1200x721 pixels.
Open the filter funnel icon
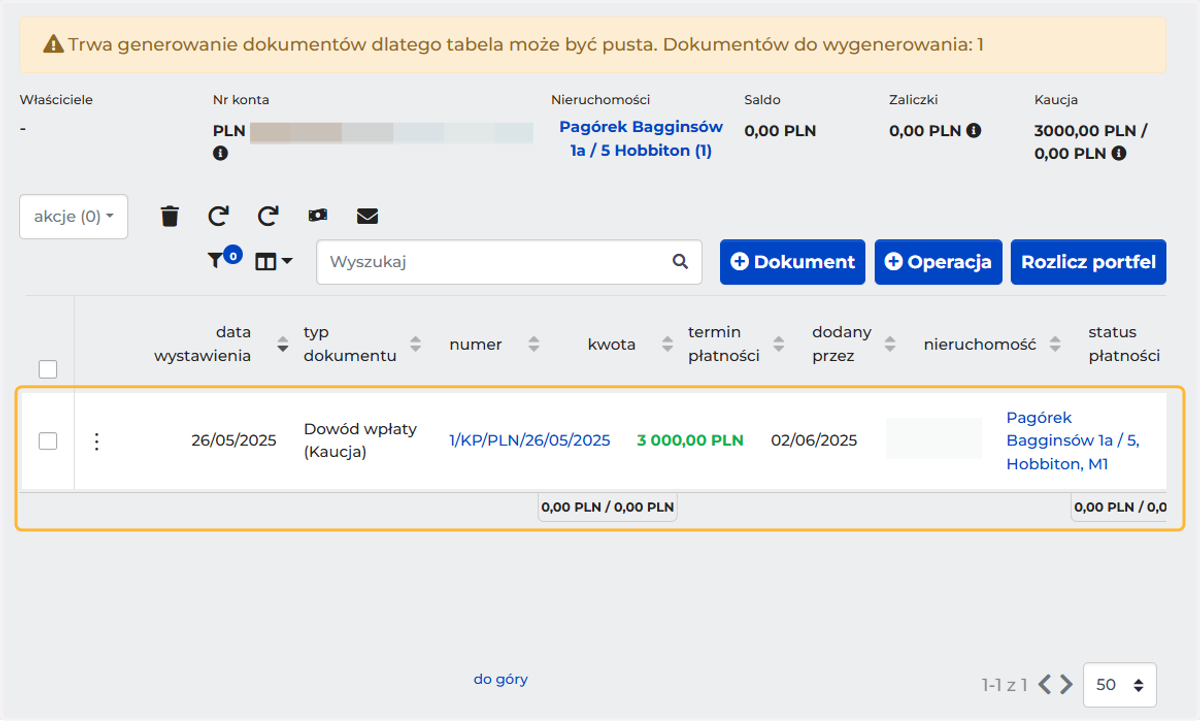216,261
